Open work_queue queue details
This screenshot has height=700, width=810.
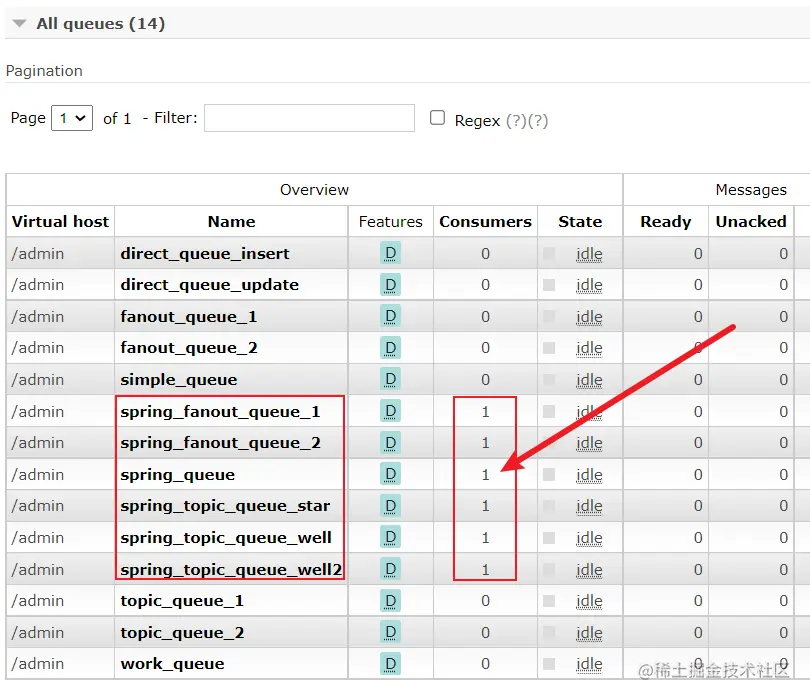[x=172, y=664]
